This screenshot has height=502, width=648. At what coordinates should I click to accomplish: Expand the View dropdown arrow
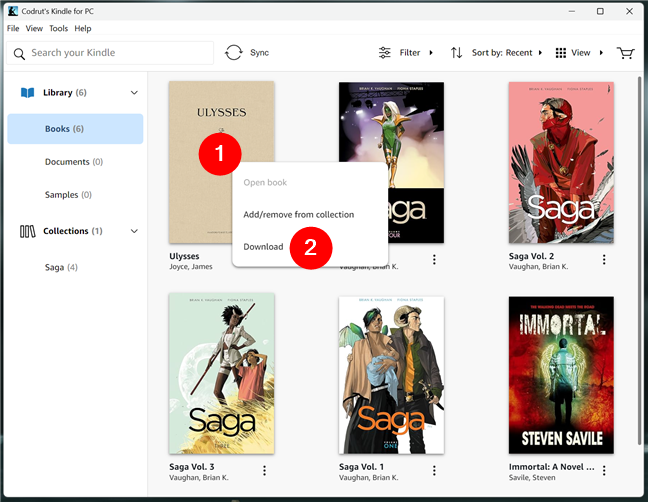click(x=601, y=53)
